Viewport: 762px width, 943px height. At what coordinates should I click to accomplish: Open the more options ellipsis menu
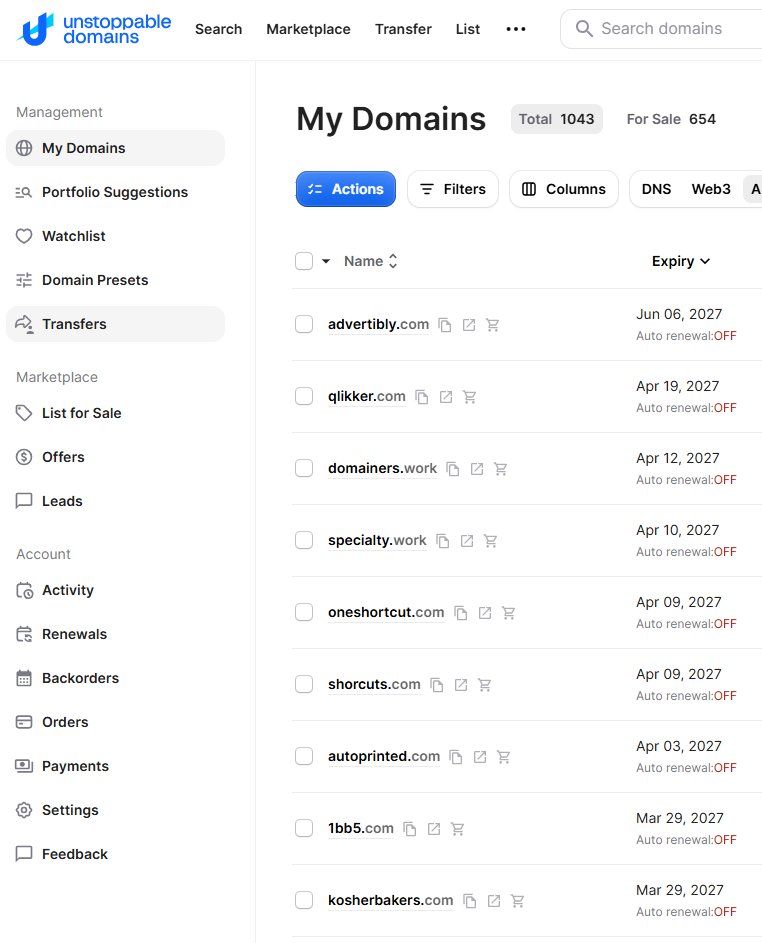point(515,29)
